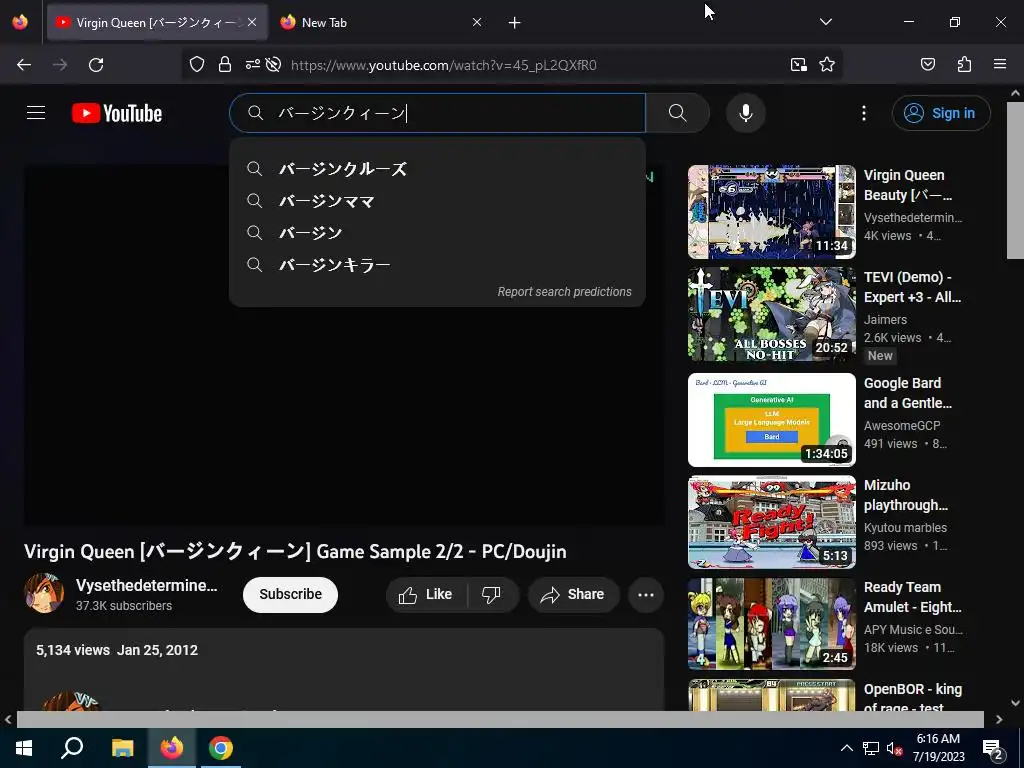This screenshot has height=768, width=1024.
Task: Open the Windows notification center
Action: tap(993, 748)
